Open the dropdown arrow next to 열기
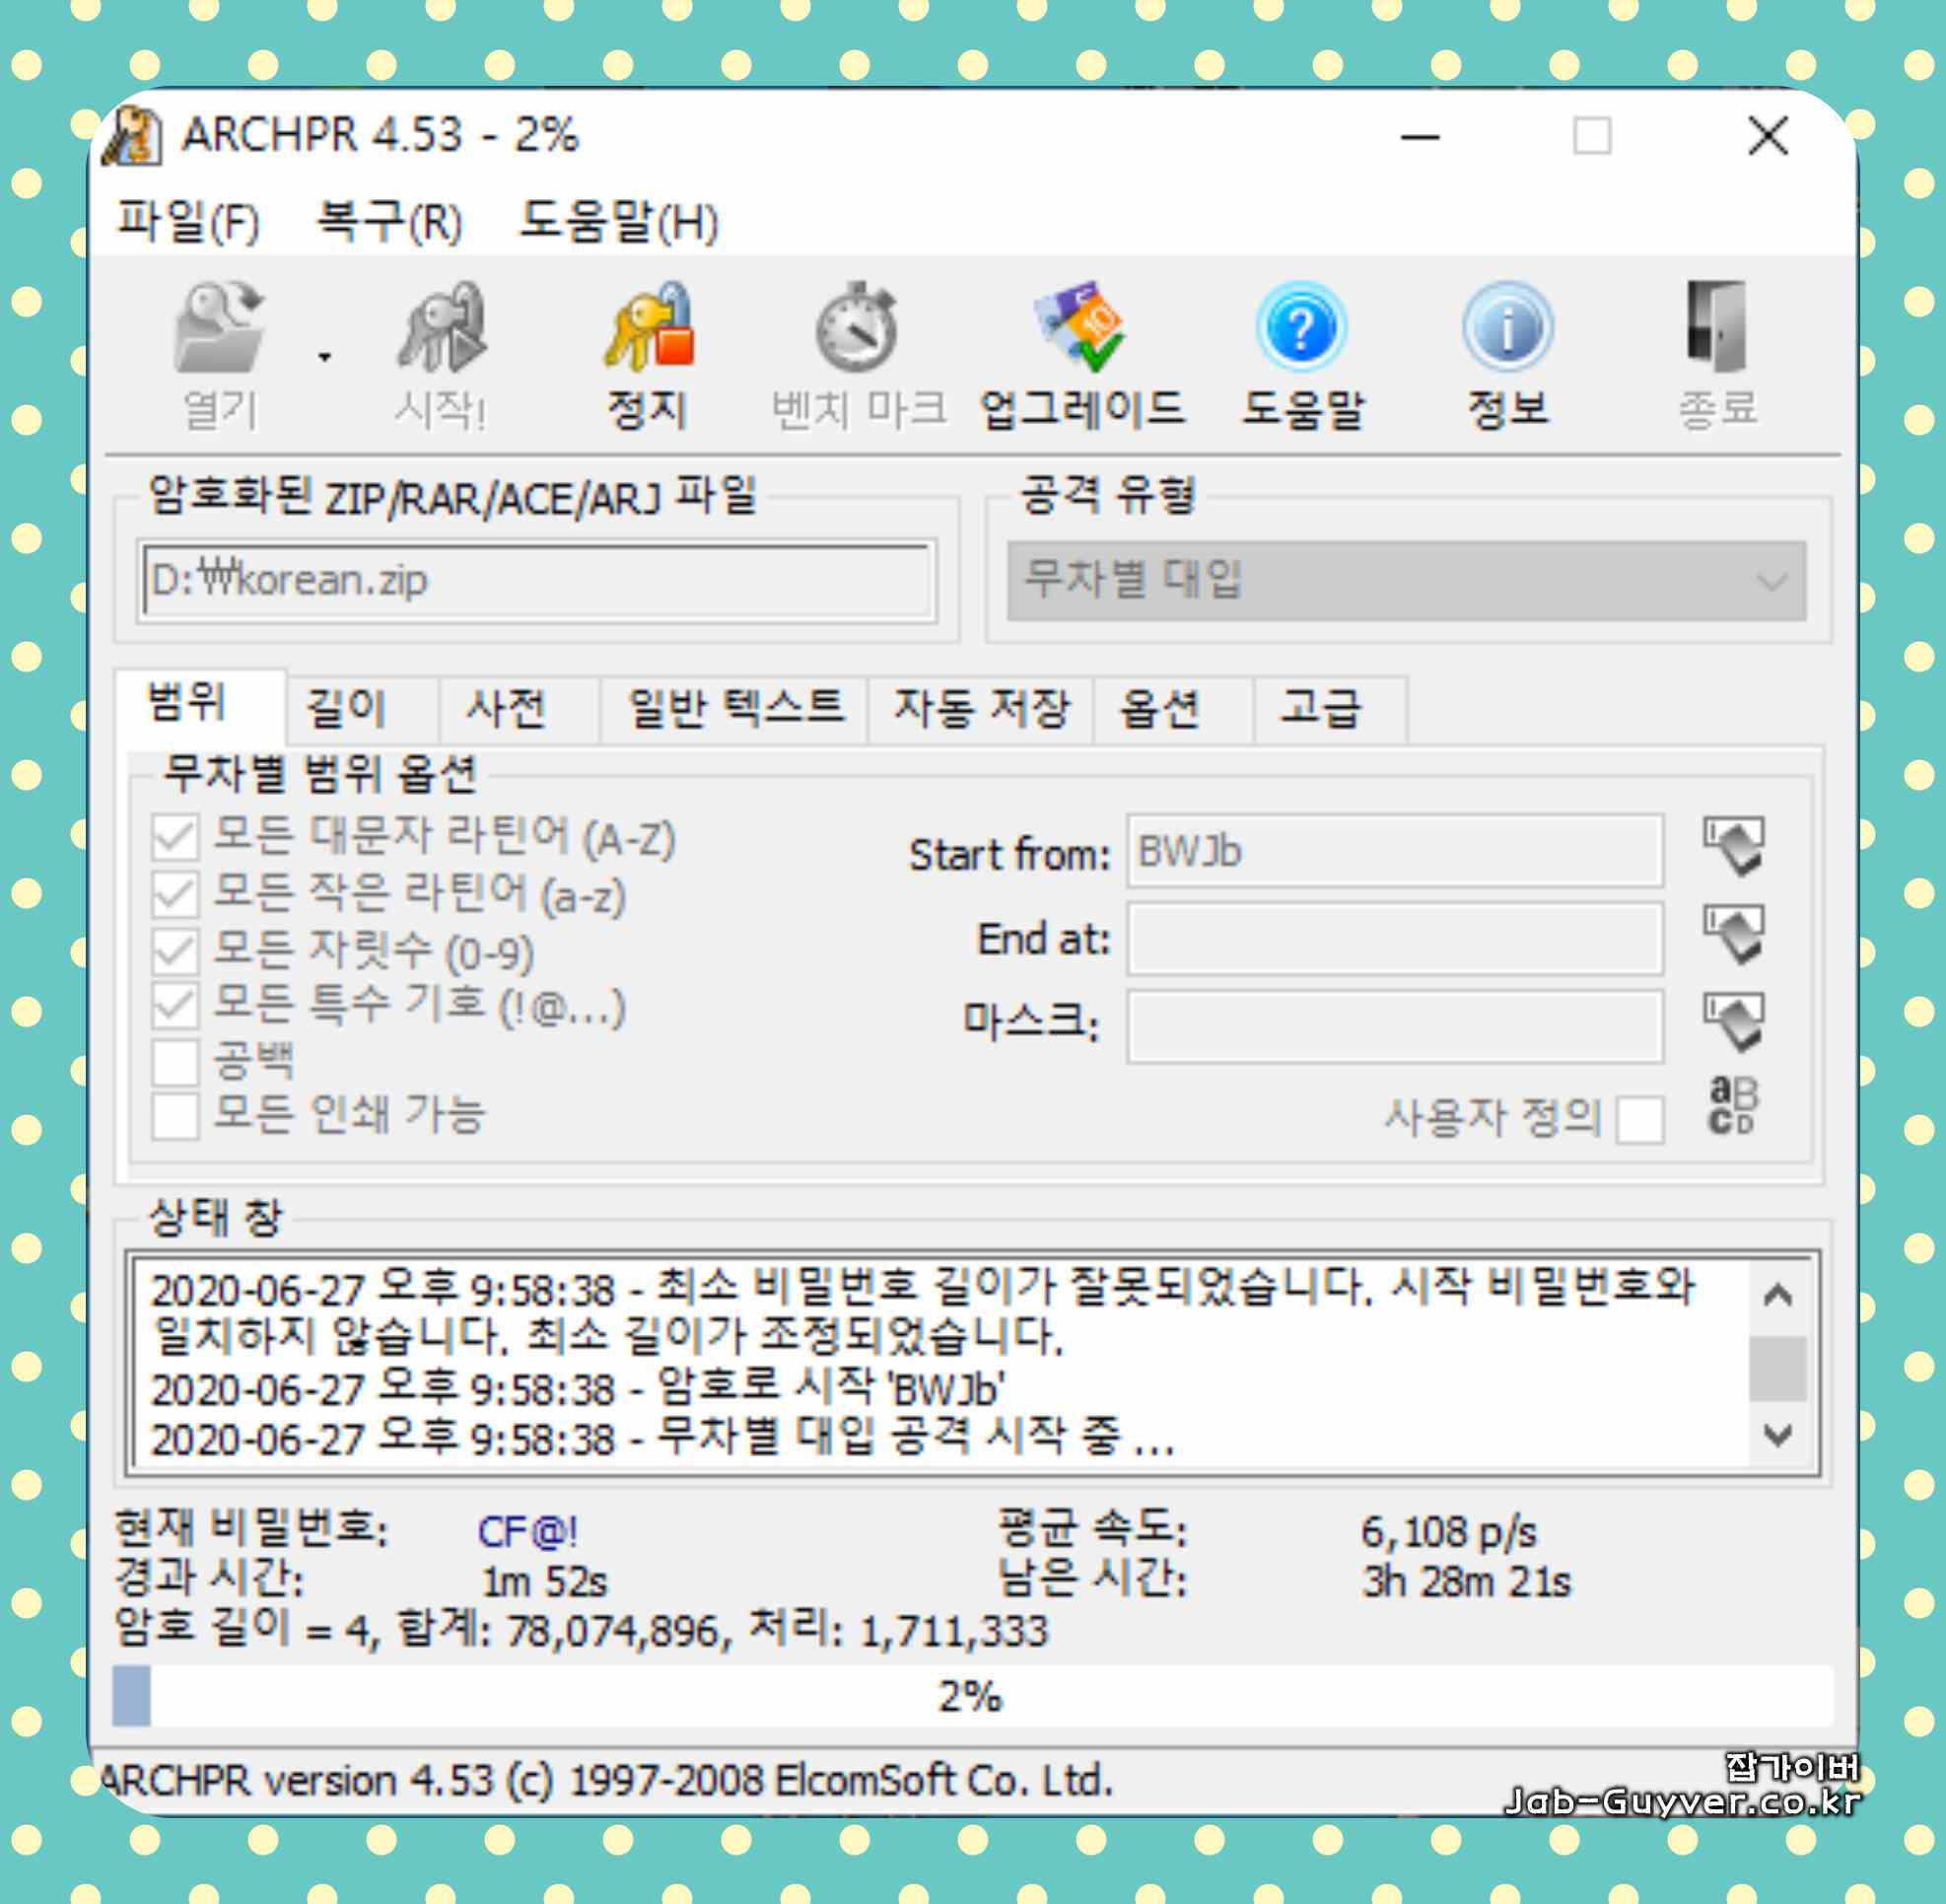The height and width of the screenshot is (1904, 1946). (324, 357)
